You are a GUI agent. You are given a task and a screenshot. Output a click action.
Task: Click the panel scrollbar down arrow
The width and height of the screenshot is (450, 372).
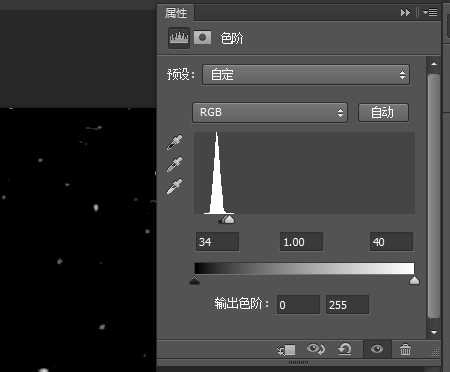434,332
